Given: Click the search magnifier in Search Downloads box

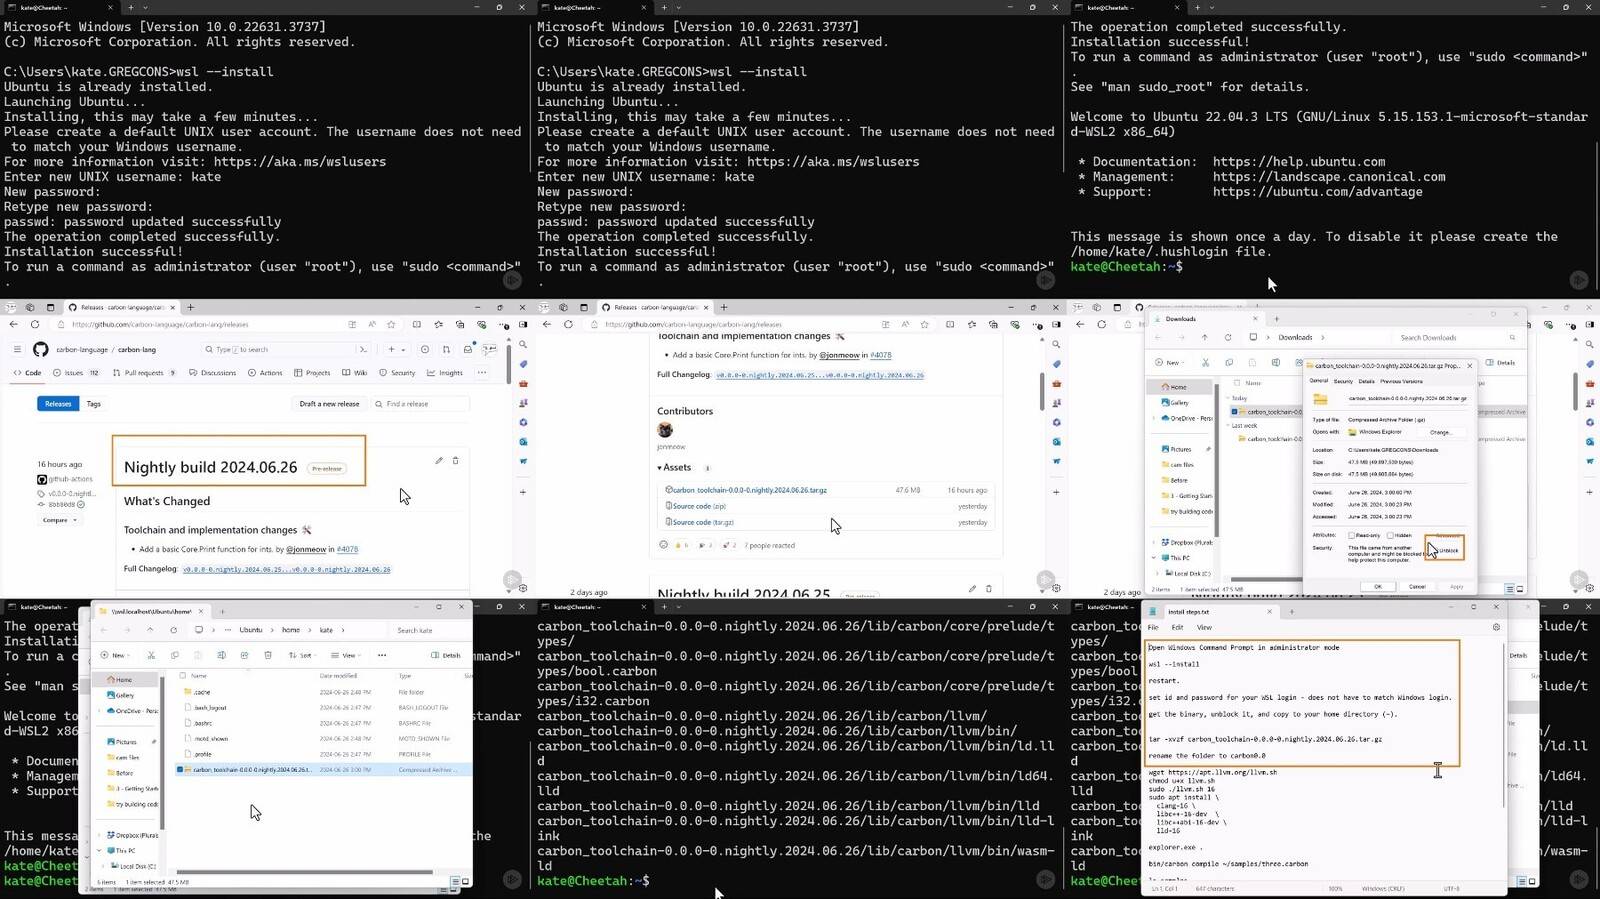Looking at the screenshot, I should point(1512,337).
